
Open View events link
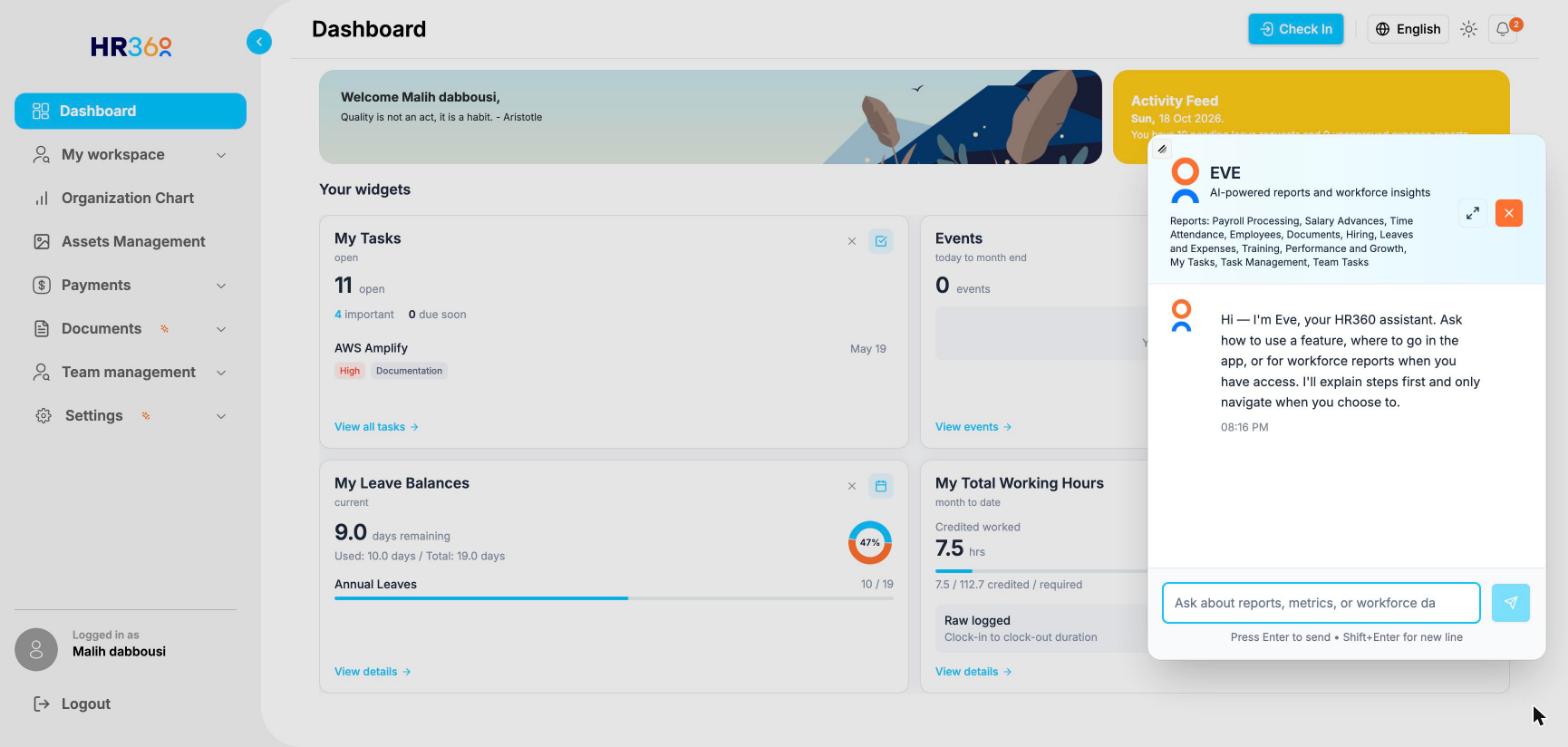tap(973, 427)
